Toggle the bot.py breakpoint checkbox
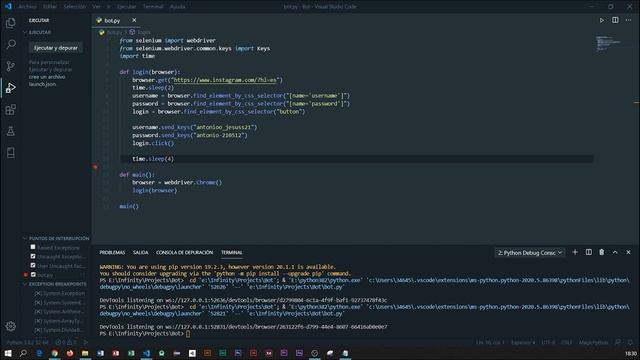The height and width of the screenshot is (360, 640). tap(33, 275)
